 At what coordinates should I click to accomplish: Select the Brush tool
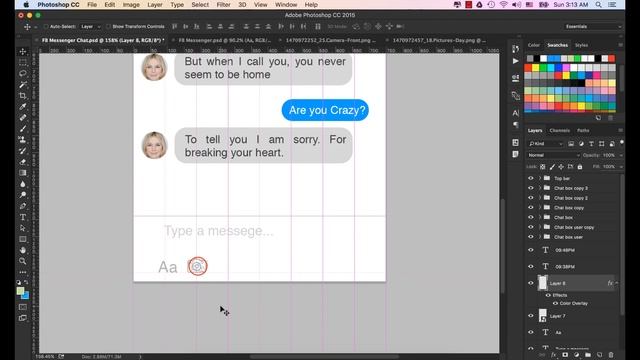(x=23, y=129)
